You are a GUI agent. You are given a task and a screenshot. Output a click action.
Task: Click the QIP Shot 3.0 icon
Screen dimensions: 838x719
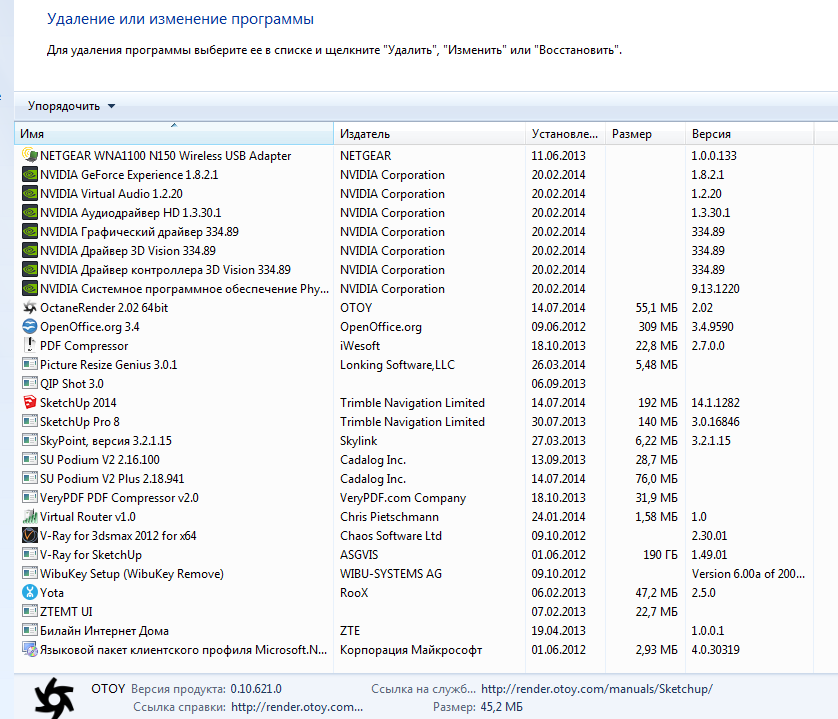[30, 383]
